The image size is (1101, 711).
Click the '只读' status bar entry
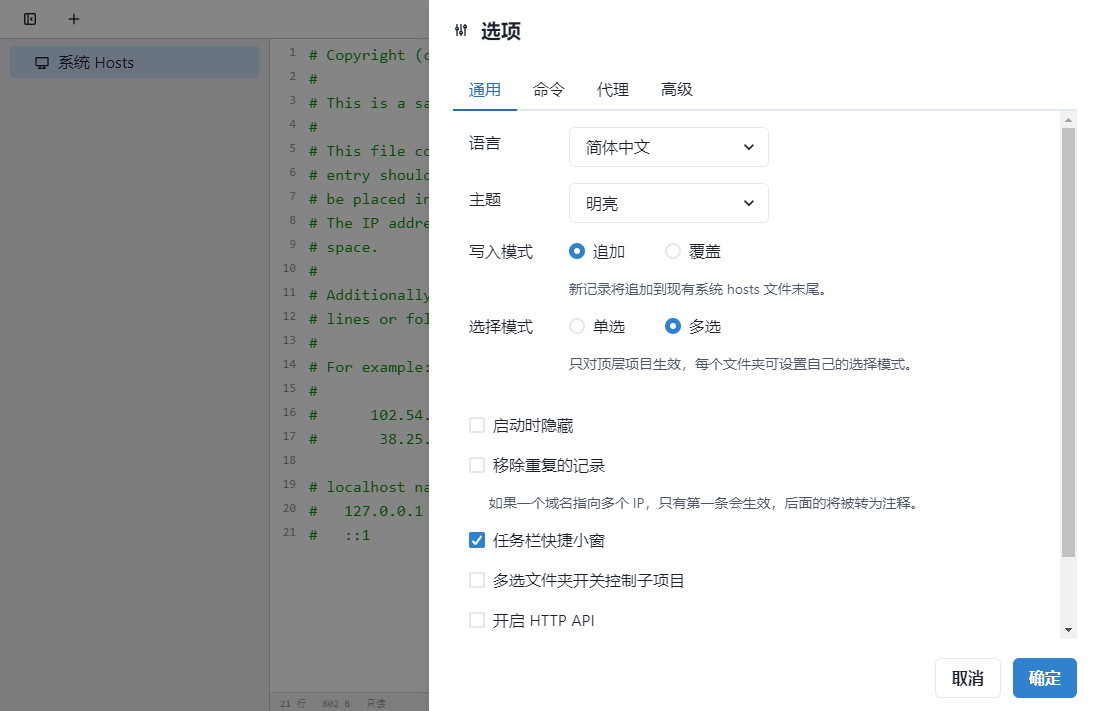point(376,703)
